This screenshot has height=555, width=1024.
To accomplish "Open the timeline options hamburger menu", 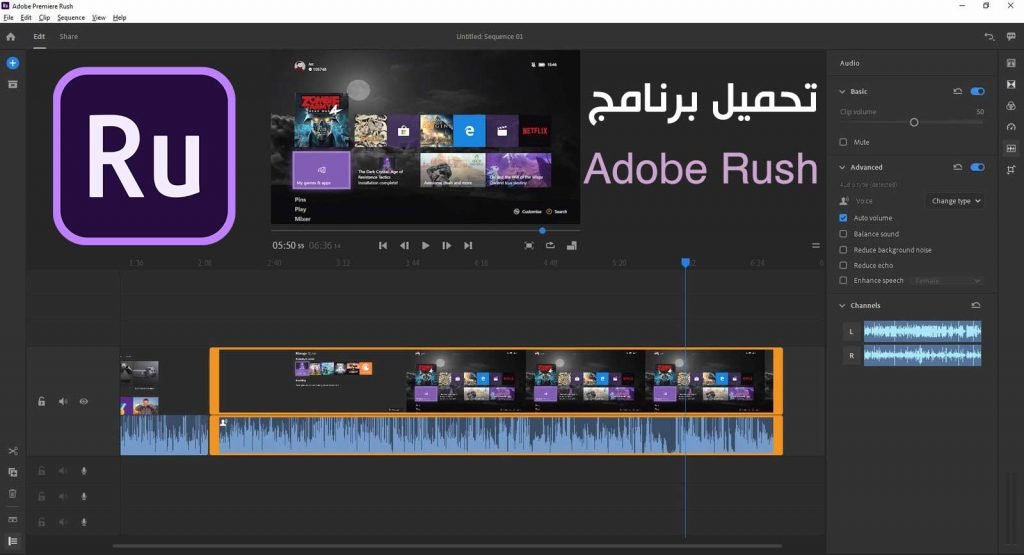I will pyautogui.click(x=816, y=246).
